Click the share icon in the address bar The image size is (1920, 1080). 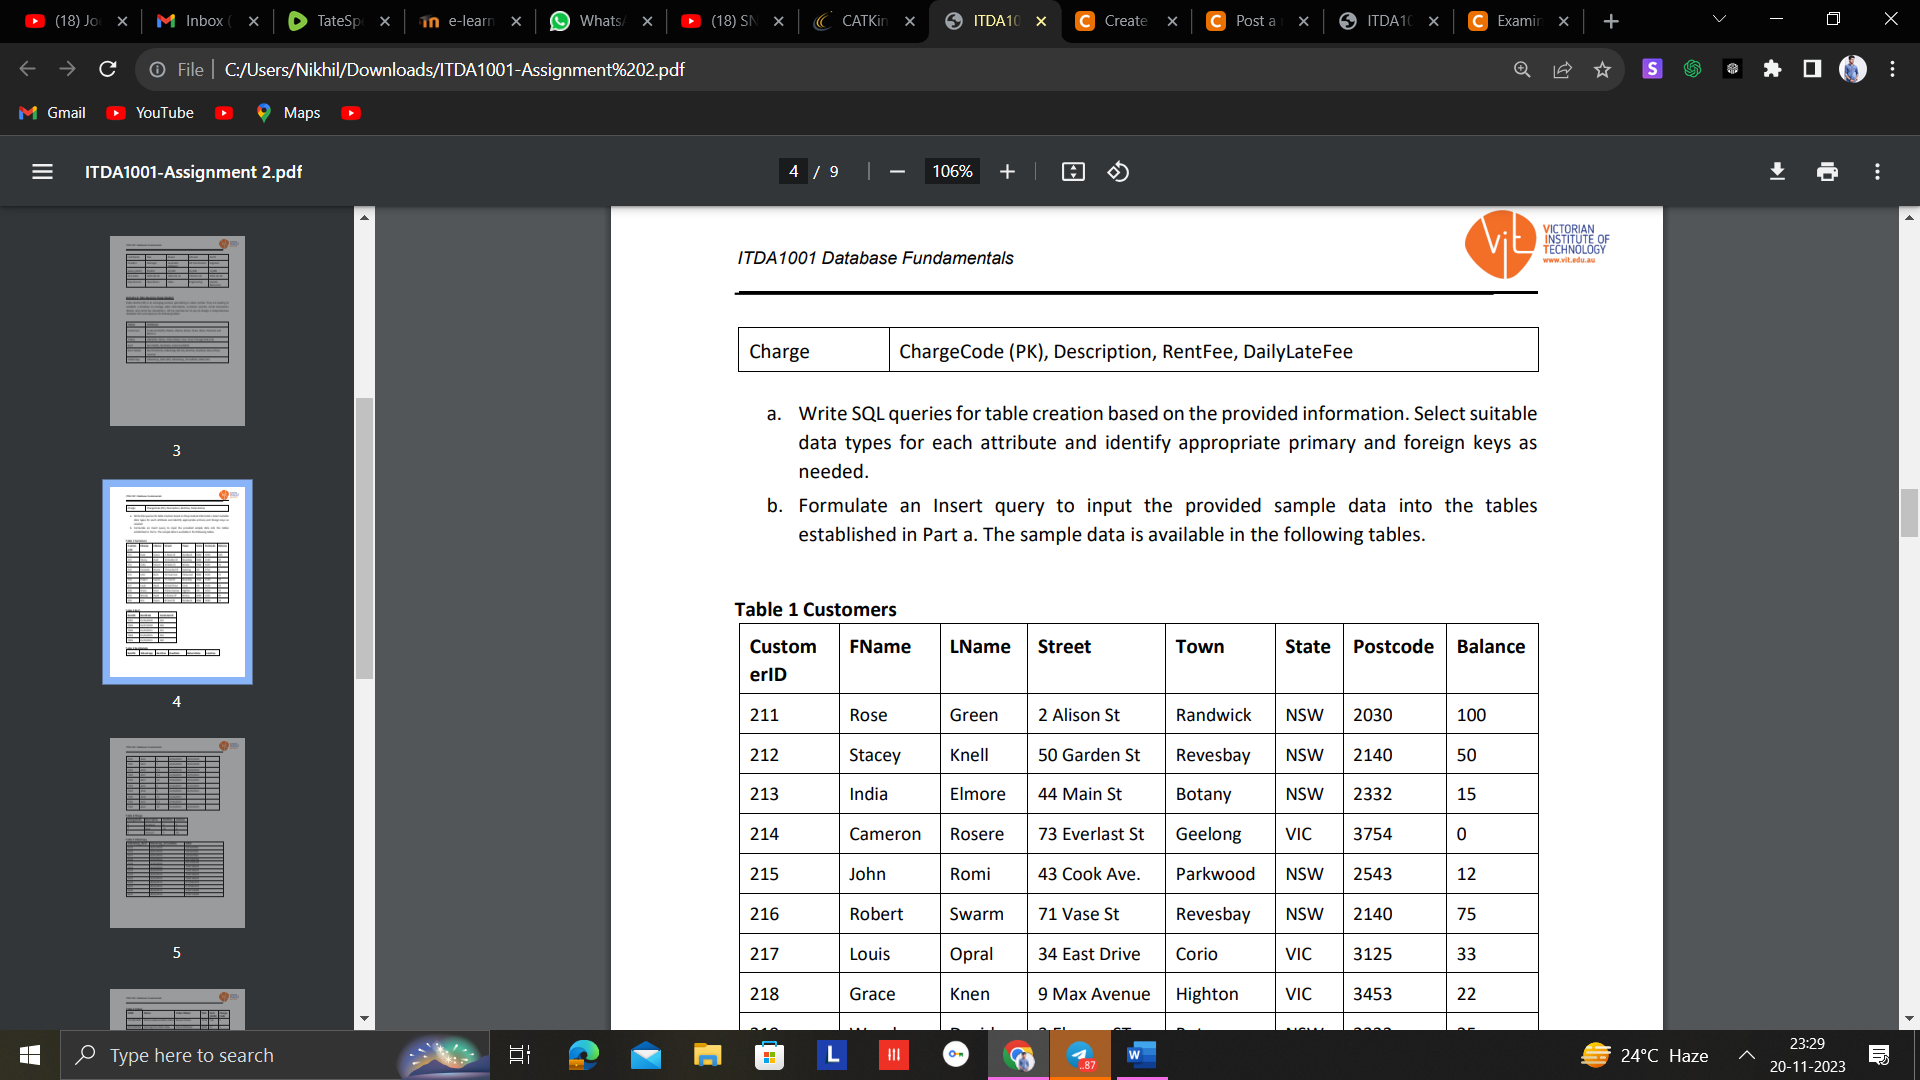point(1563,69)
